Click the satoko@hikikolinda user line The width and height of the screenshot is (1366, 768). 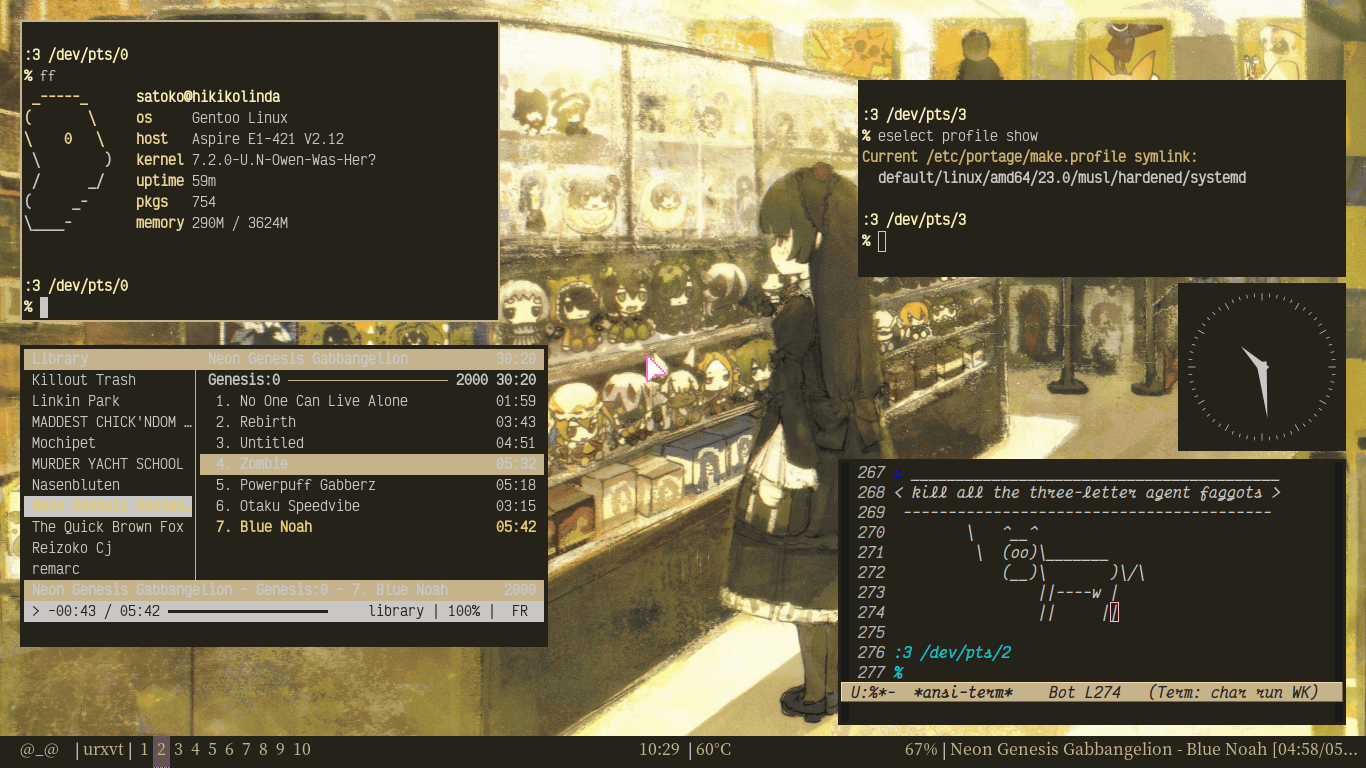(x=208, y=97)
